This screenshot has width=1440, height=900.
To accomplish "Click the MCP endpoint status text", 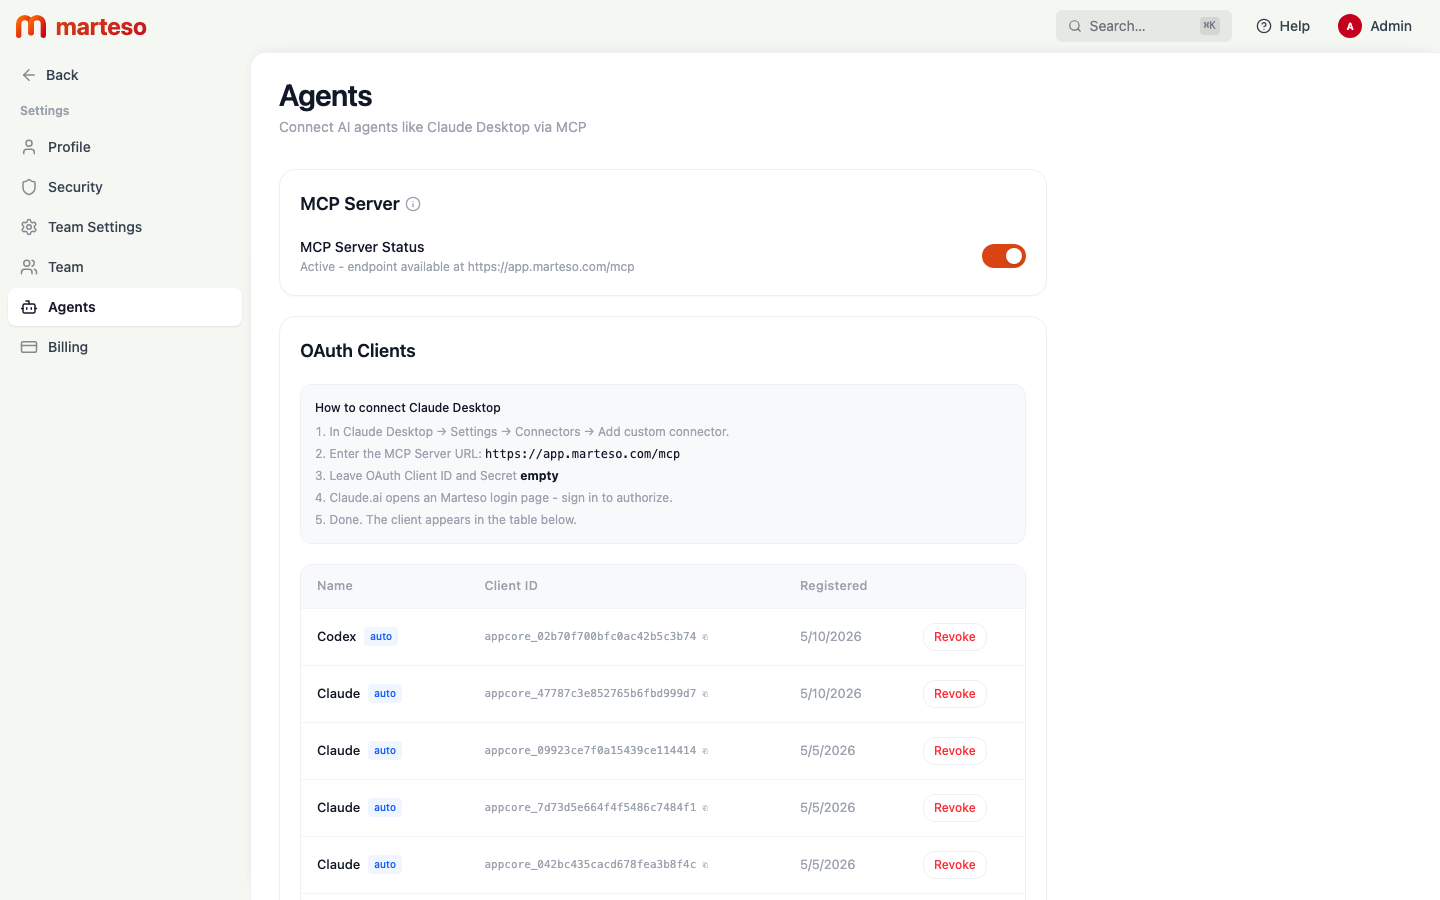I will coord(467,267).
